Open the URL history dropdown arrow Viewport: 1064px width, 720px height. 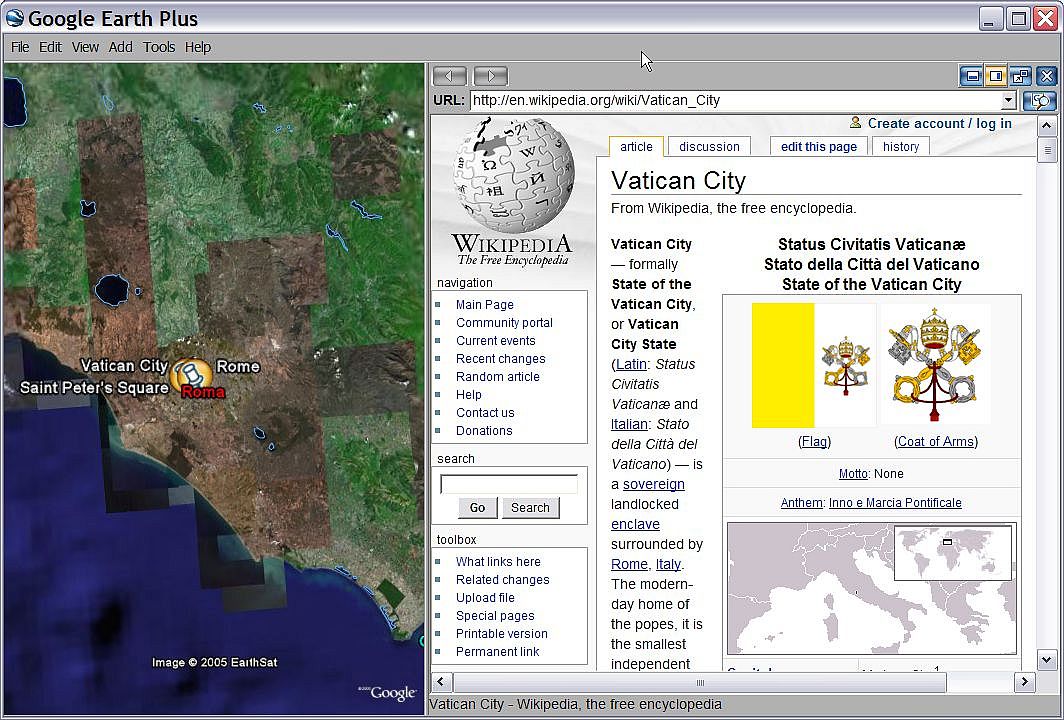pos(1008,101)
